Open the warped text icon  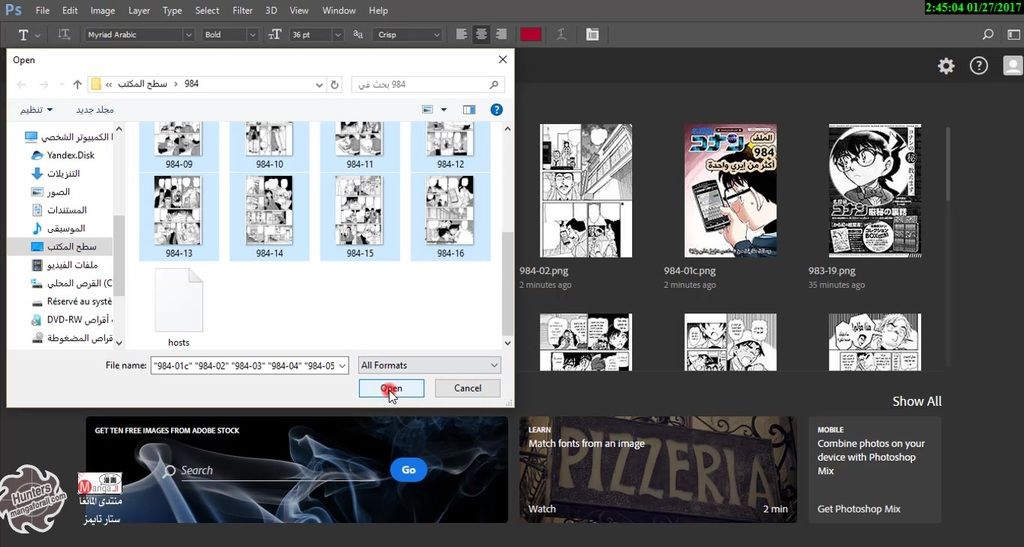point(561,35)
